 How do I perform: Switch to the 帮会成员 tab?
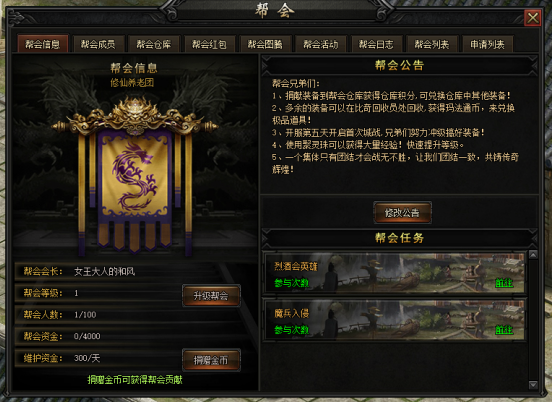[98, 44]
